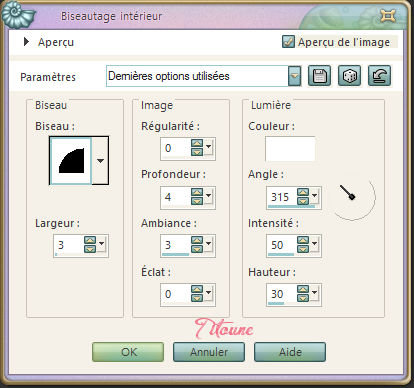Click the light angle dial control
The height and width of the screenshot is (388, 414).
tap(353, 197)
